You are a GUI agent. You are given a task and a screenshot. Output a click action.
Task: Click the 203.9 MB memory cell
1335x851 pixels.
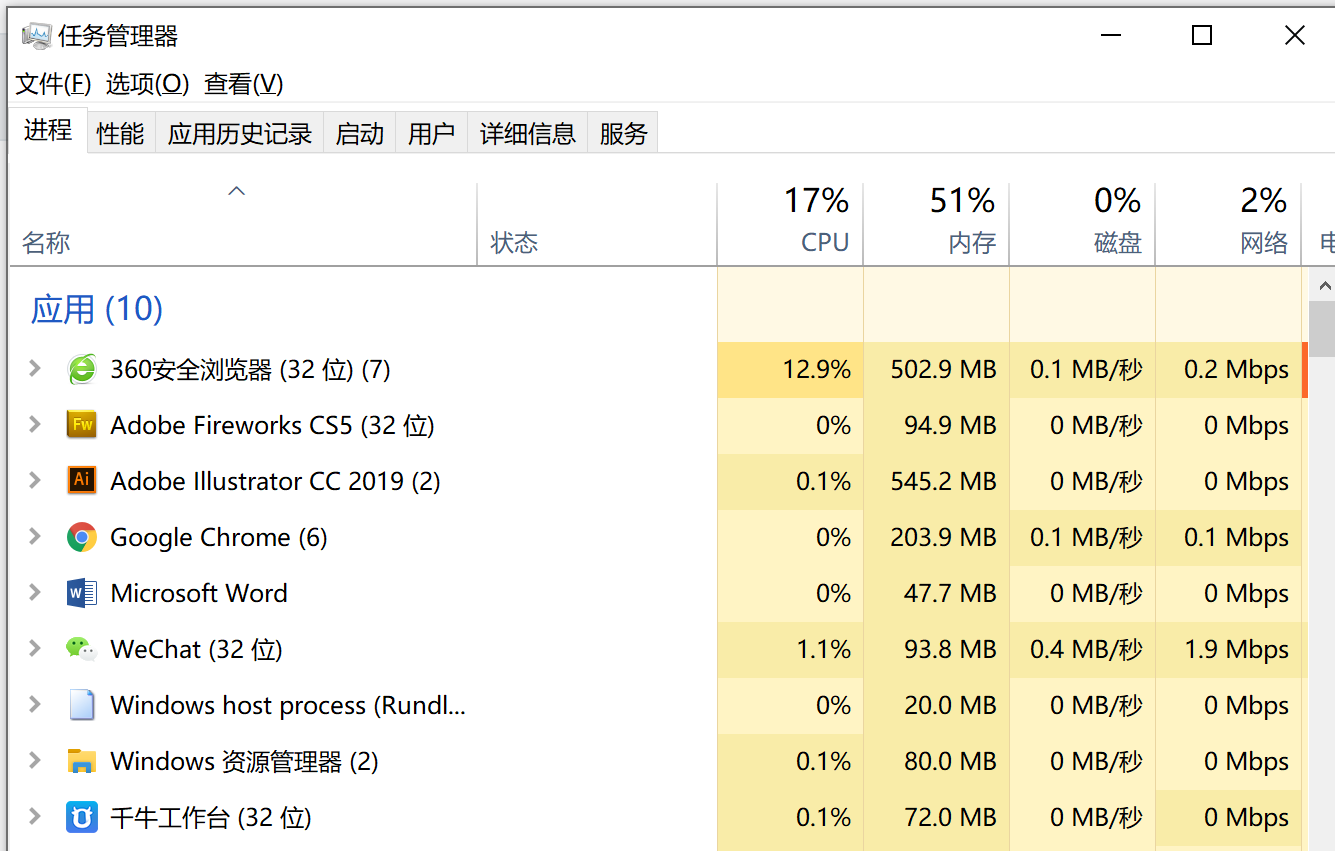tap(936, 537)
